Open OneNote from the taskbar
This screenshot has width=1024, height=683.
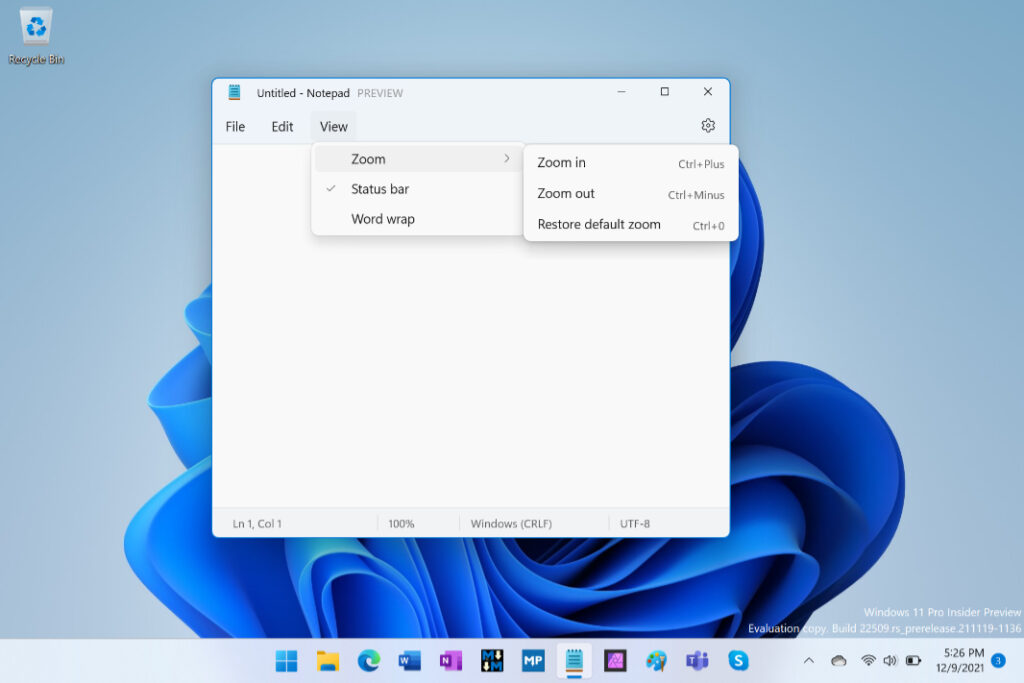(450, 661)
